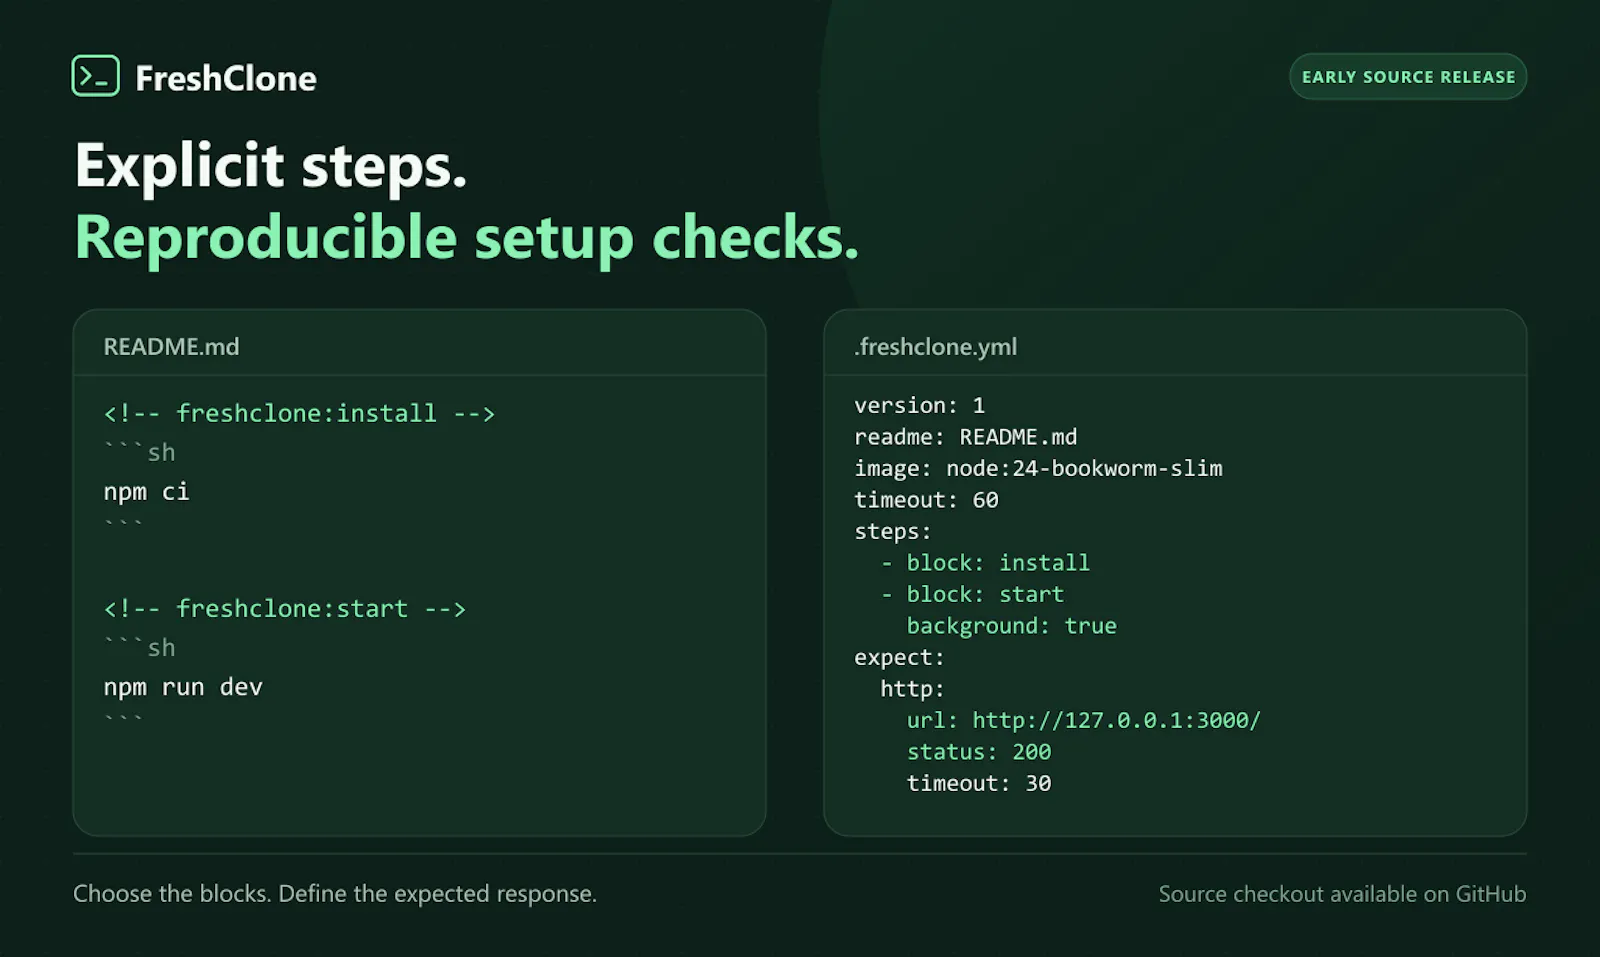Viewport: 1600px width, 957px height.
Task: Click the 'status: 200' line
Action: pyautogui.click(x=978, y=752)
